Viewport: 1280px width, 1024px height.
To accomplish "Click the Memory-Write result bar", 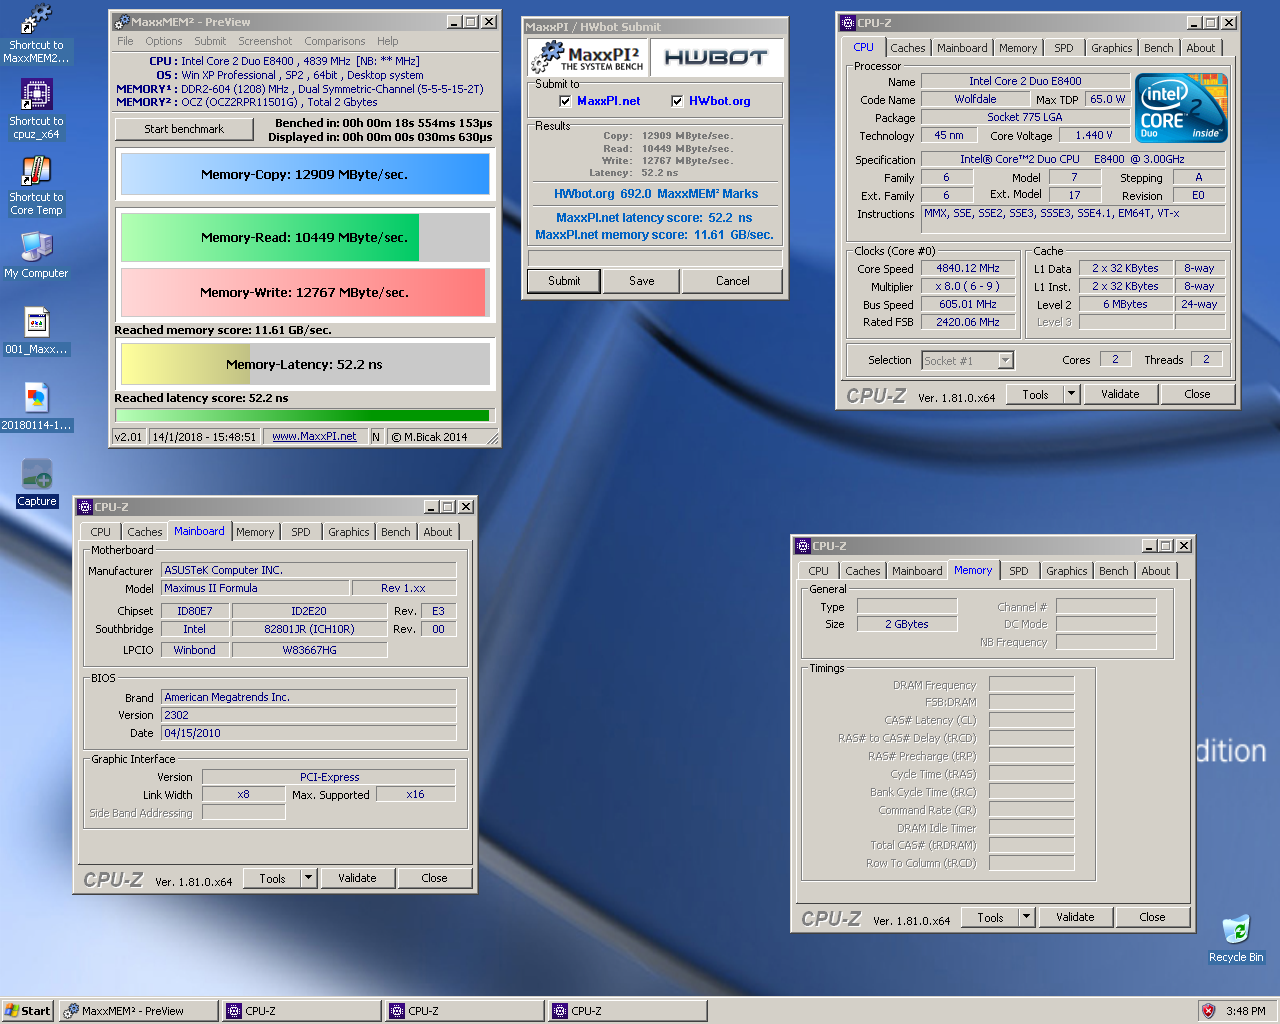I will click(x=305, y=292).
